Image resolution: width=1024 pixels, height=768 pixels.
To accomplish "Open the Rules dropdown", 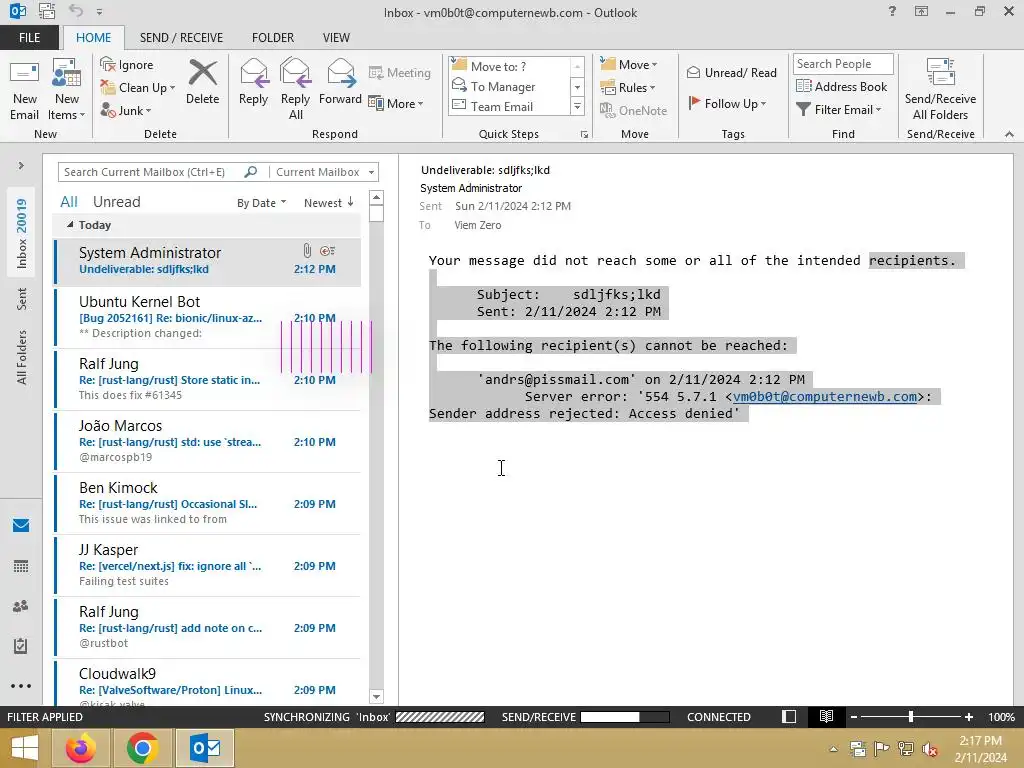I will (628, 88).
